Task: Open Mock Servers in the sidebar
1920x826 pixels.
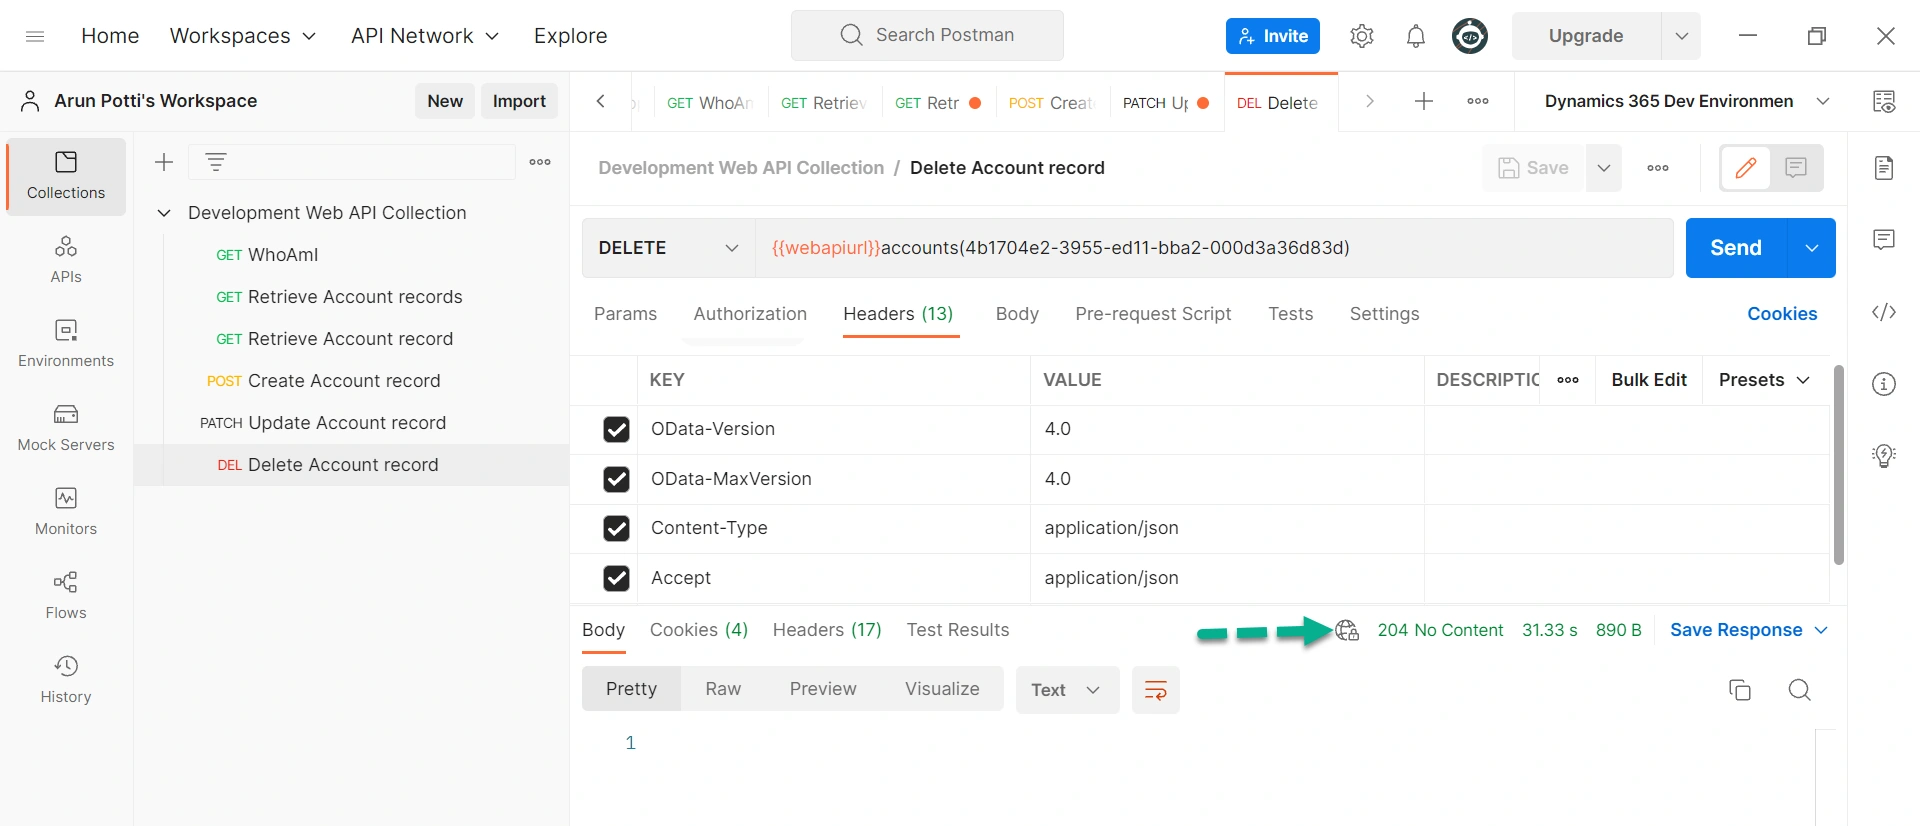Action: 66,427
